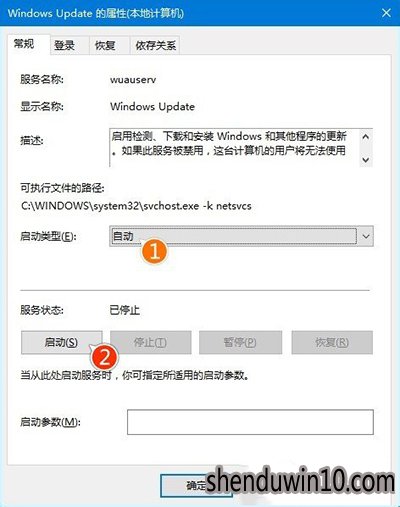This screenshot has width=400, height=507.
Task: Click the red number 2 marker
Action: [x=104, y=357]
